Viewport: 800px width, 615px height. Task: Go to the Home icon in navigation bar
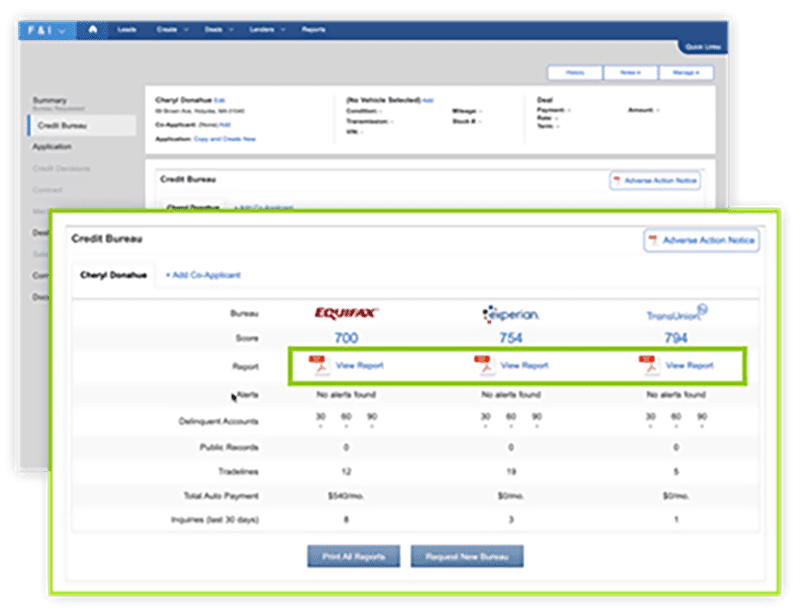(92, 30)
